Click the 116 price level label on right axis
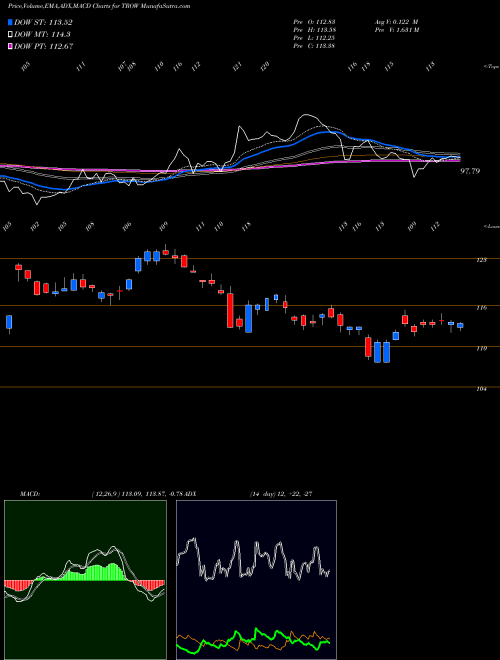 point(482,308)
